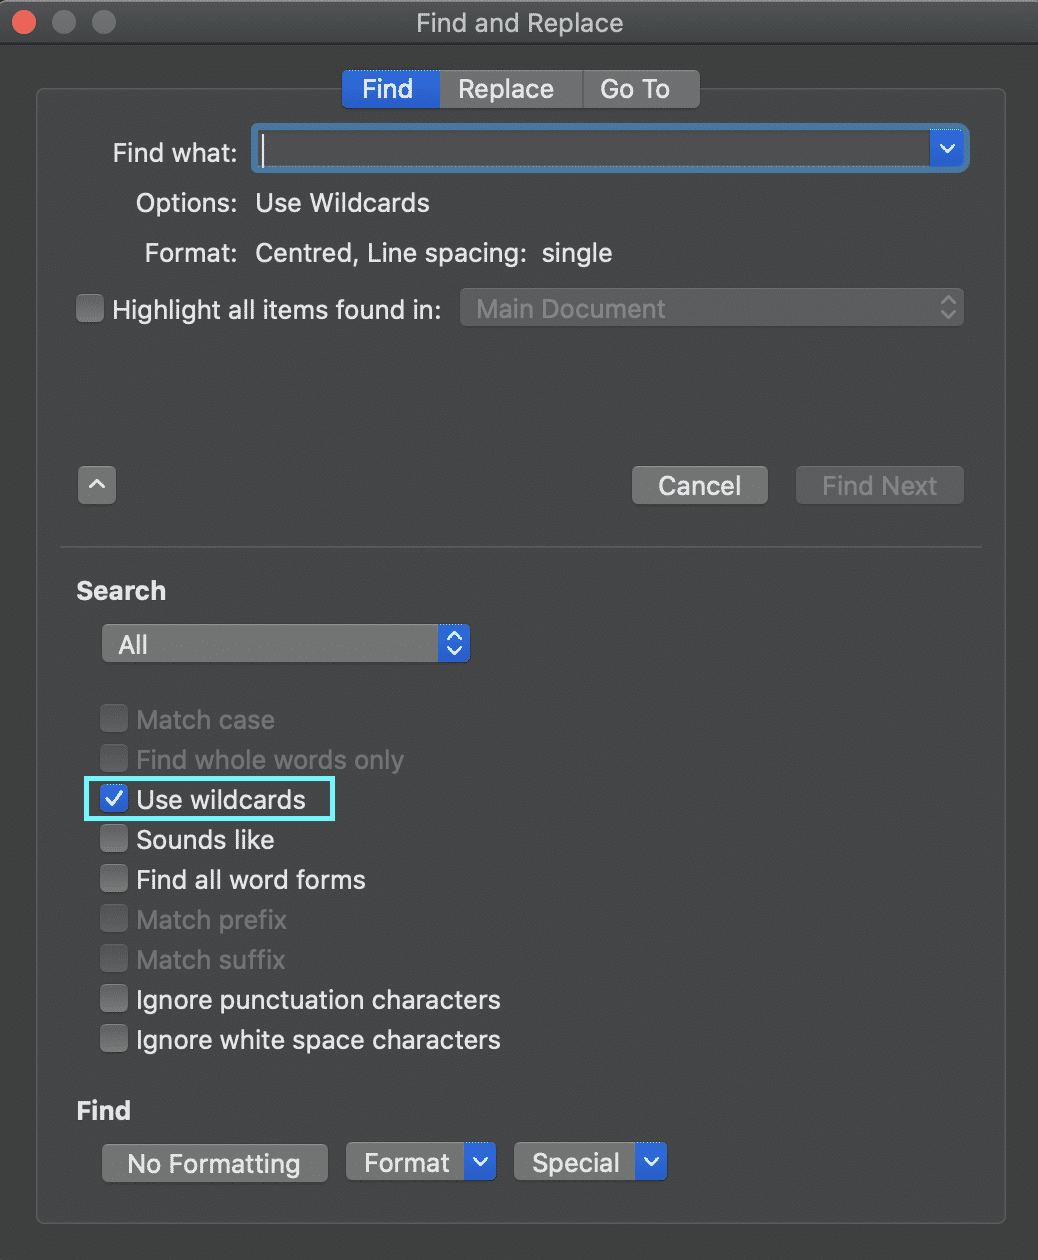Image resolution: width=1038 pixels, height=1260 pixels.
Task: Uncheck the Use wildcards checkbox
Action: [114, 799]
